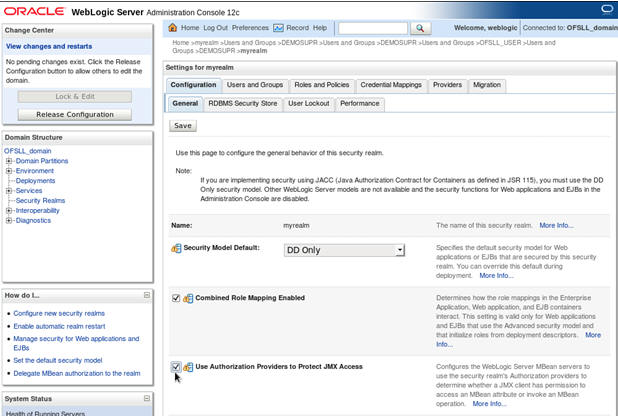Click OFSLL_USER breadcrumb link
Screen dimensions: 618x416
[500, 43]
